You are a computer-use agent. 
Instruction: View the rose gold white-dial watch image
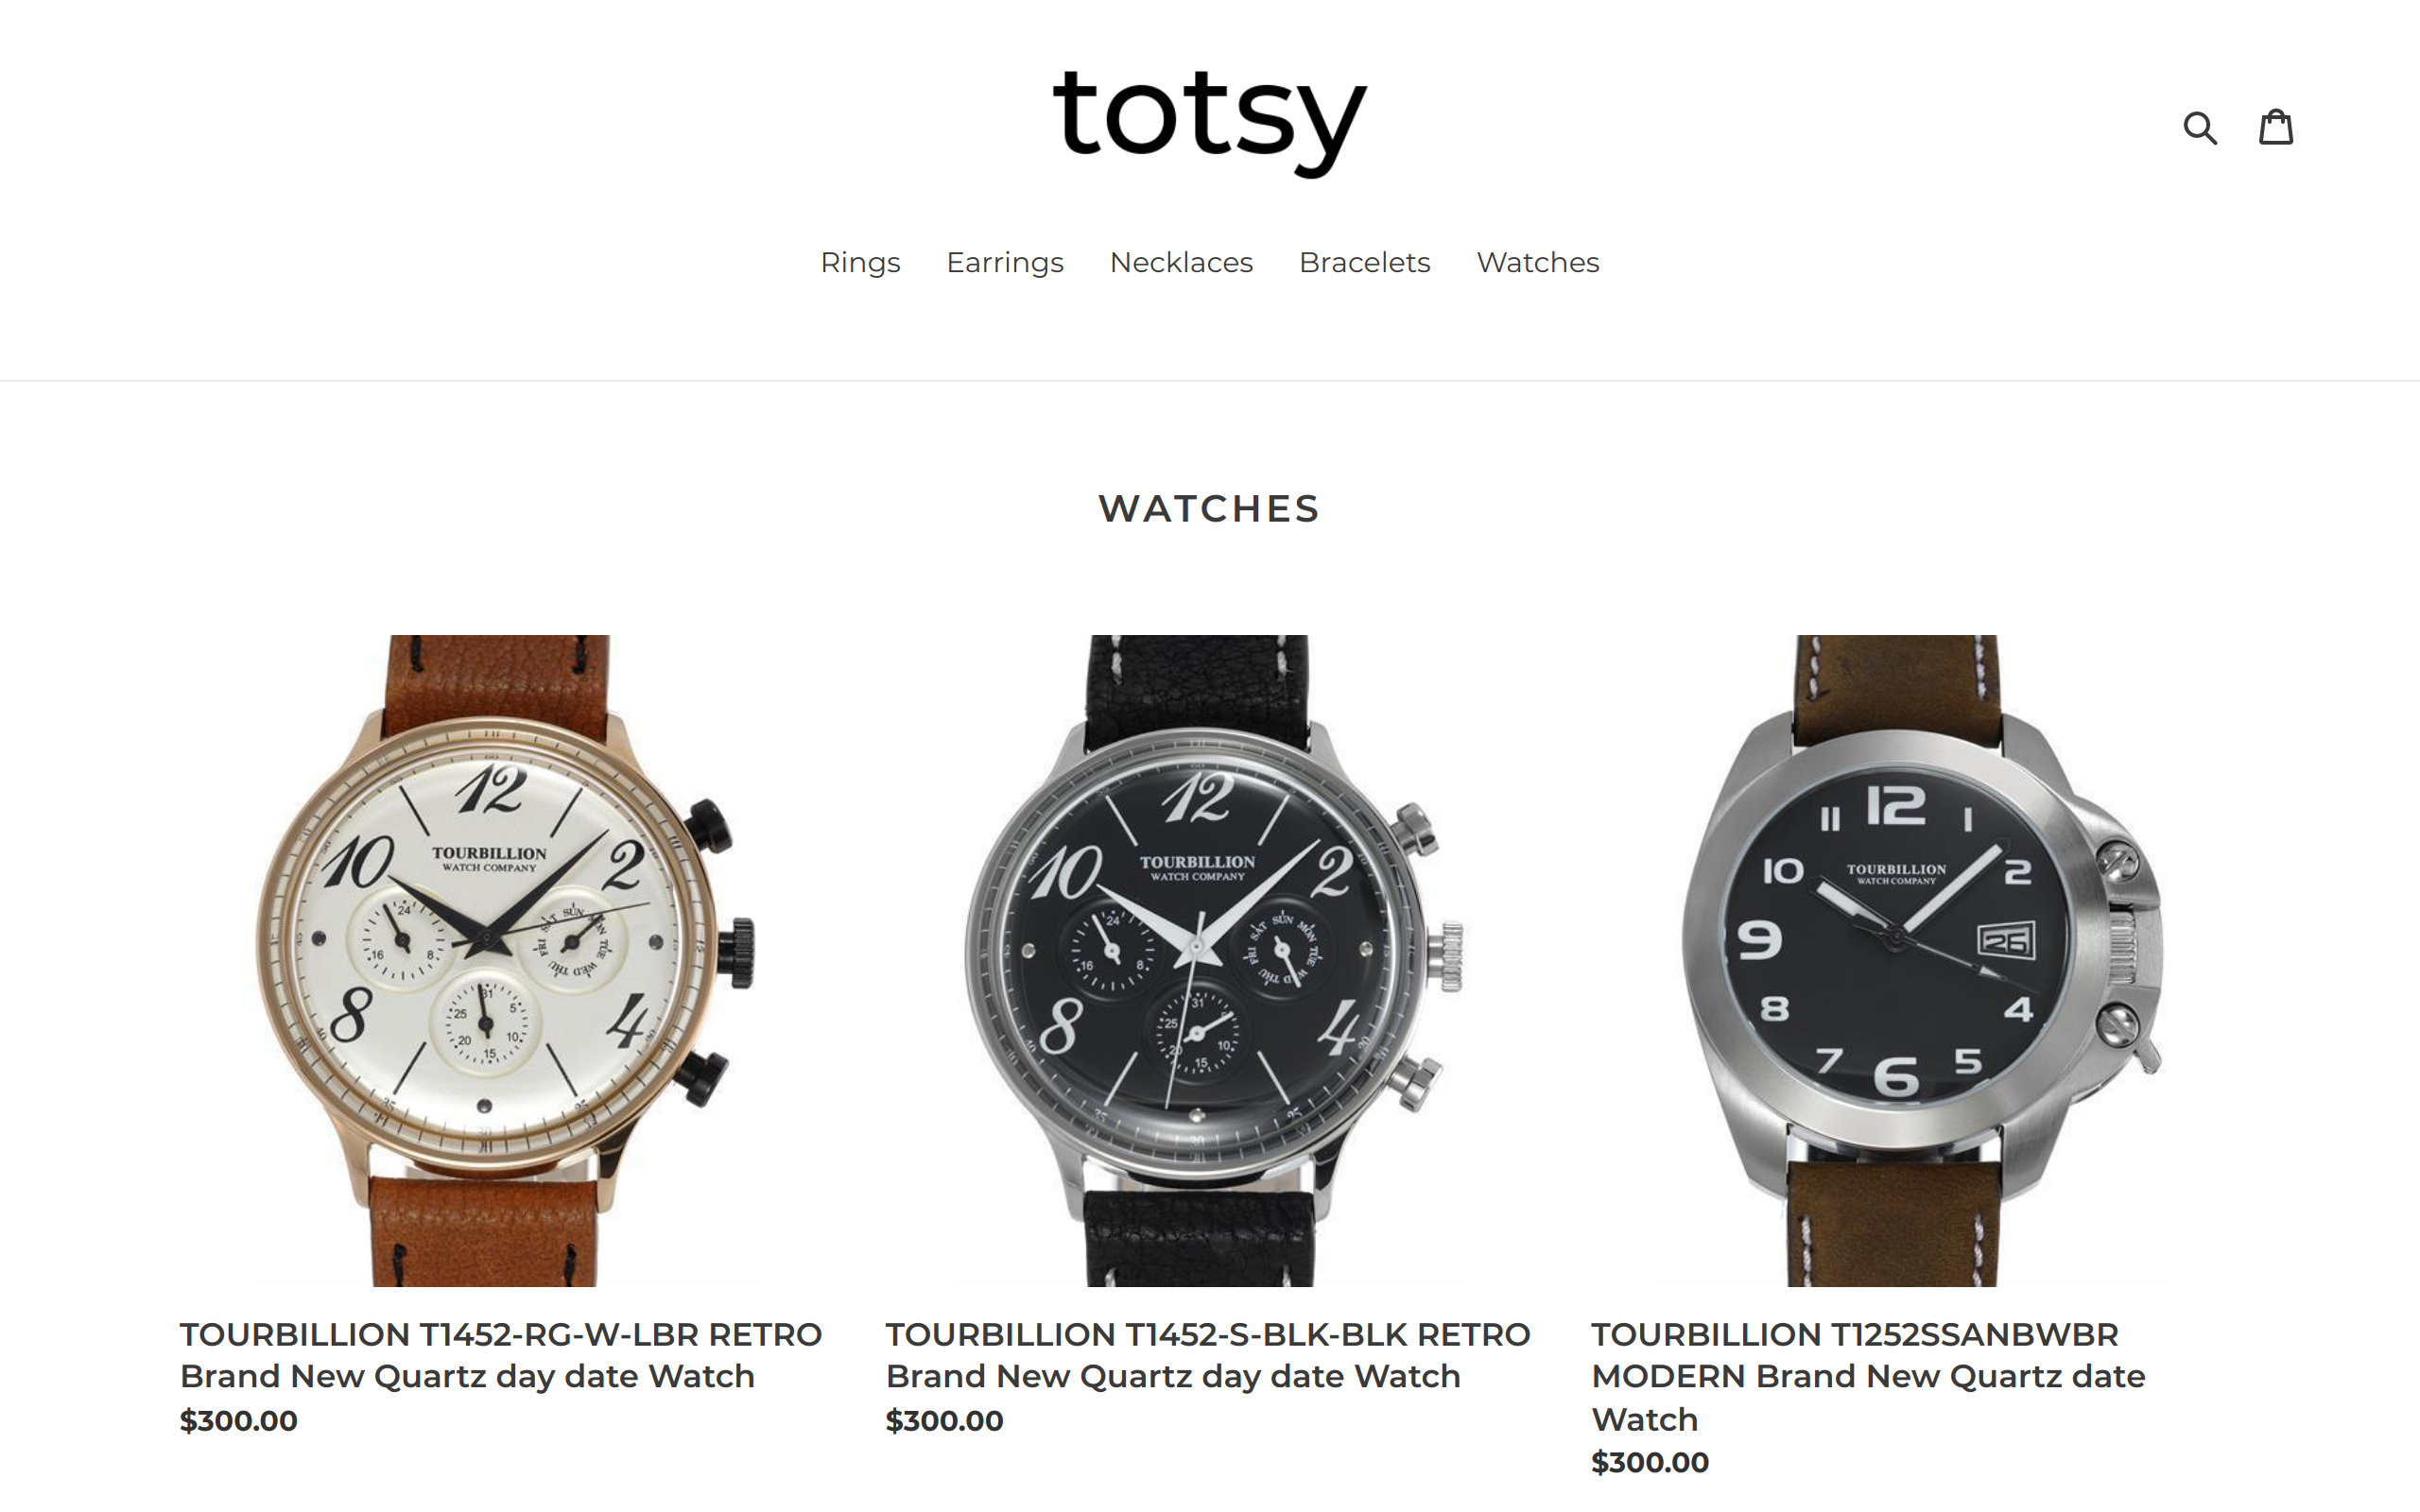coord(504,960)
